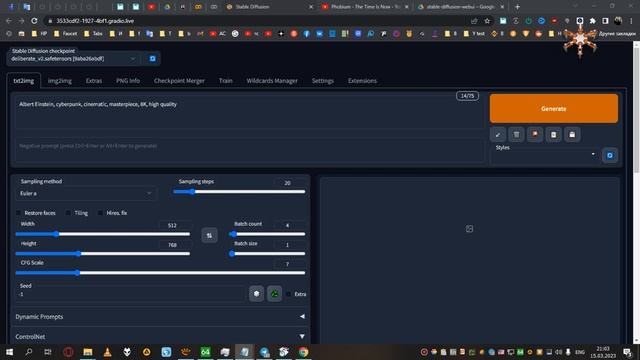The height and width of the screenshot is (360, 640).
Task: Click the Height value field showing 768
Action: [174, 245]
